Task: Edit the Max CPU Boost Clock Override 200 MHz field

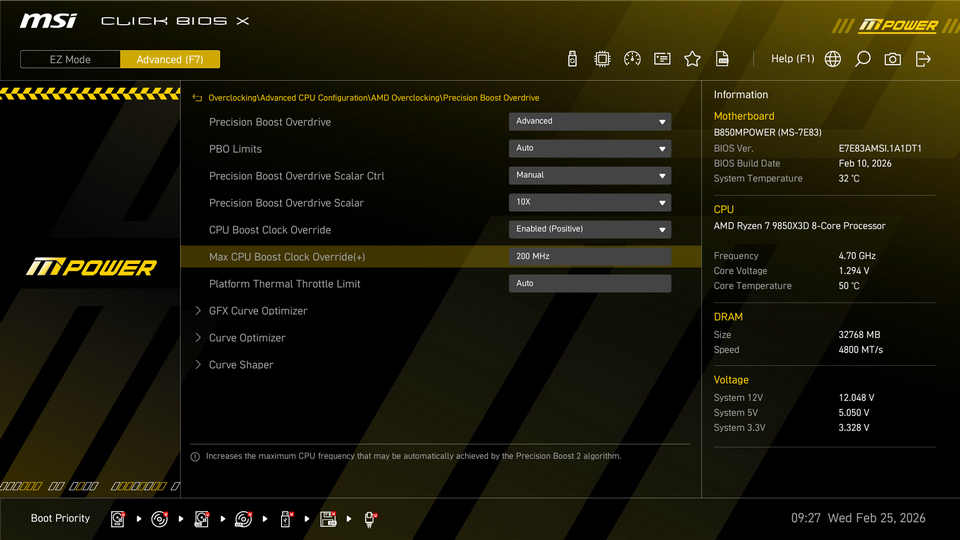Action: point(590,256)
